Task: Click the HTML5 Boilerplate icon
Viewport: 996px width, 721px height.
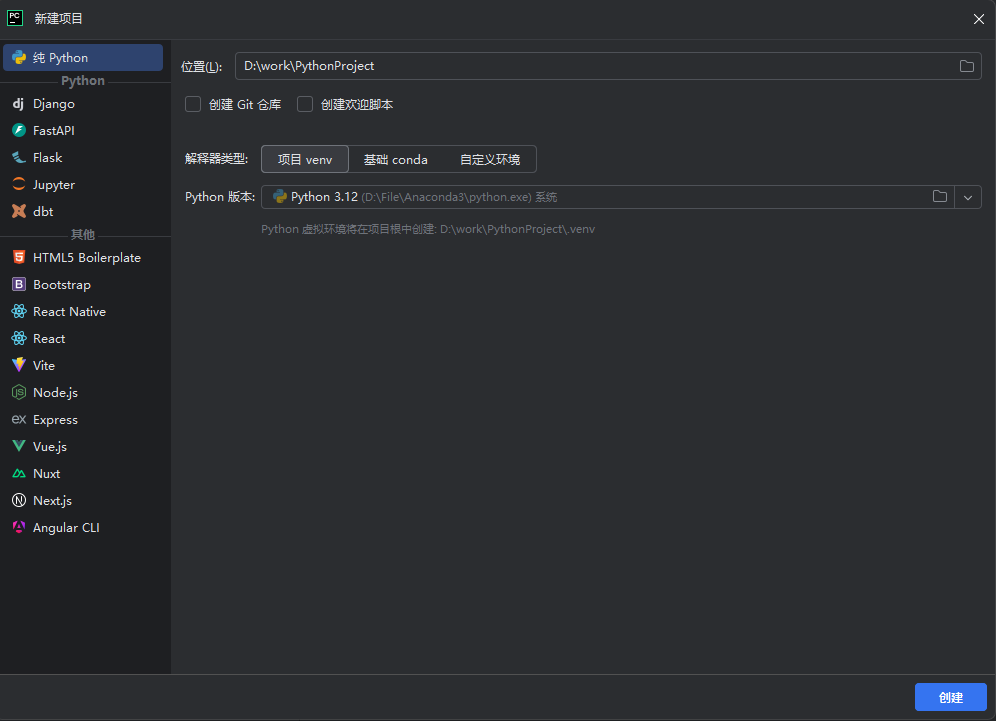Action: click(19, 257)
